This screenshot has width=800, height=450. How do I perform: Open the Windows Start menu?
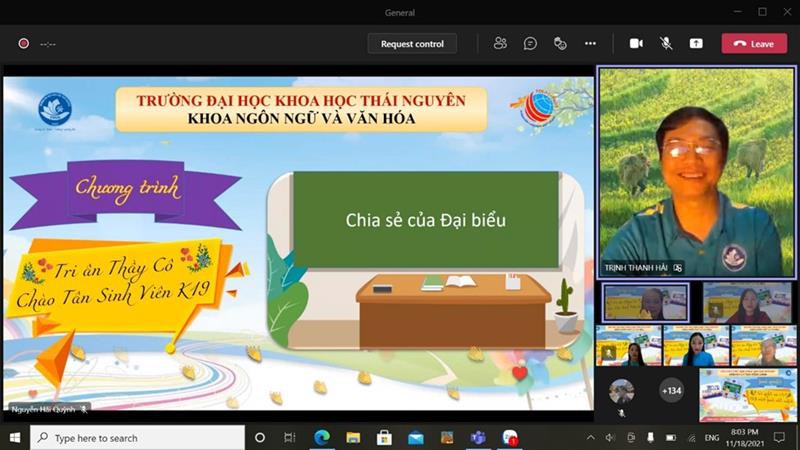point(14,438)
